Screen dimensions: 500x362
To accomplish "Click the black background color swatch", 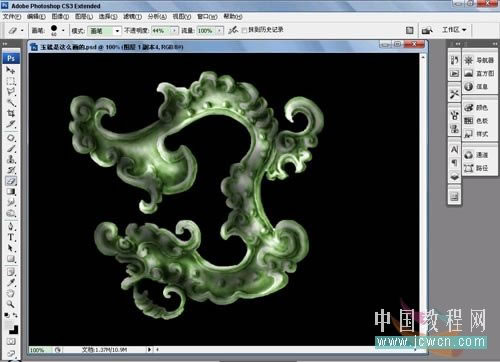I will [14, 330].
